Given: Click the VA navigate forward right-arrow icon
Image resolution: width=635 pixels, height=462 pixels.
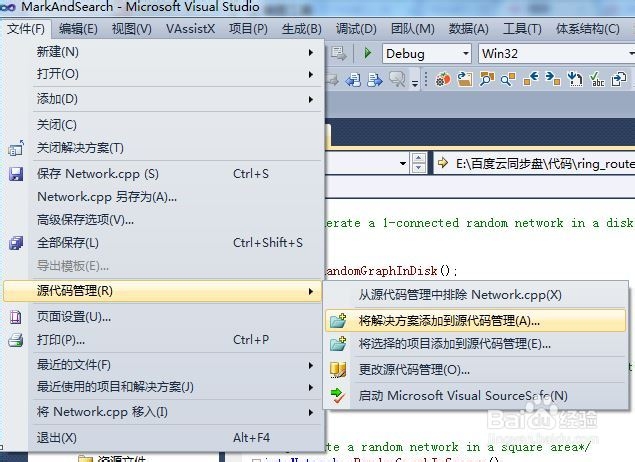Looking at the screenshot, I should [553, 79].
